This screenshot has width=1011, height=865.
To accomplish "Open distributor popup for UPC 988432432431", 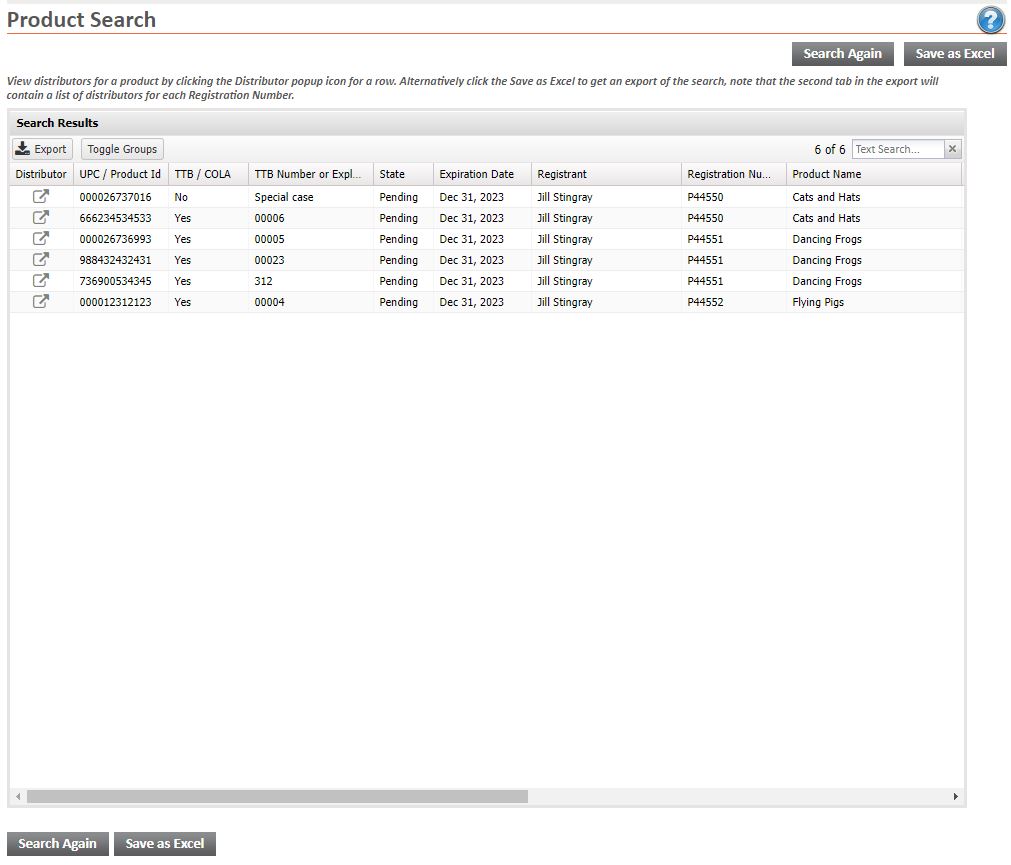I will coord(41,260).
